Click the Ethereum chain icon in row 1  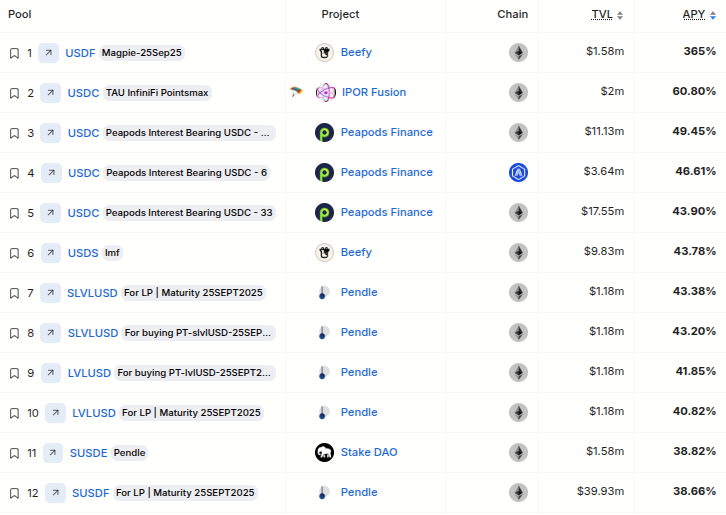tap(519, 52)
